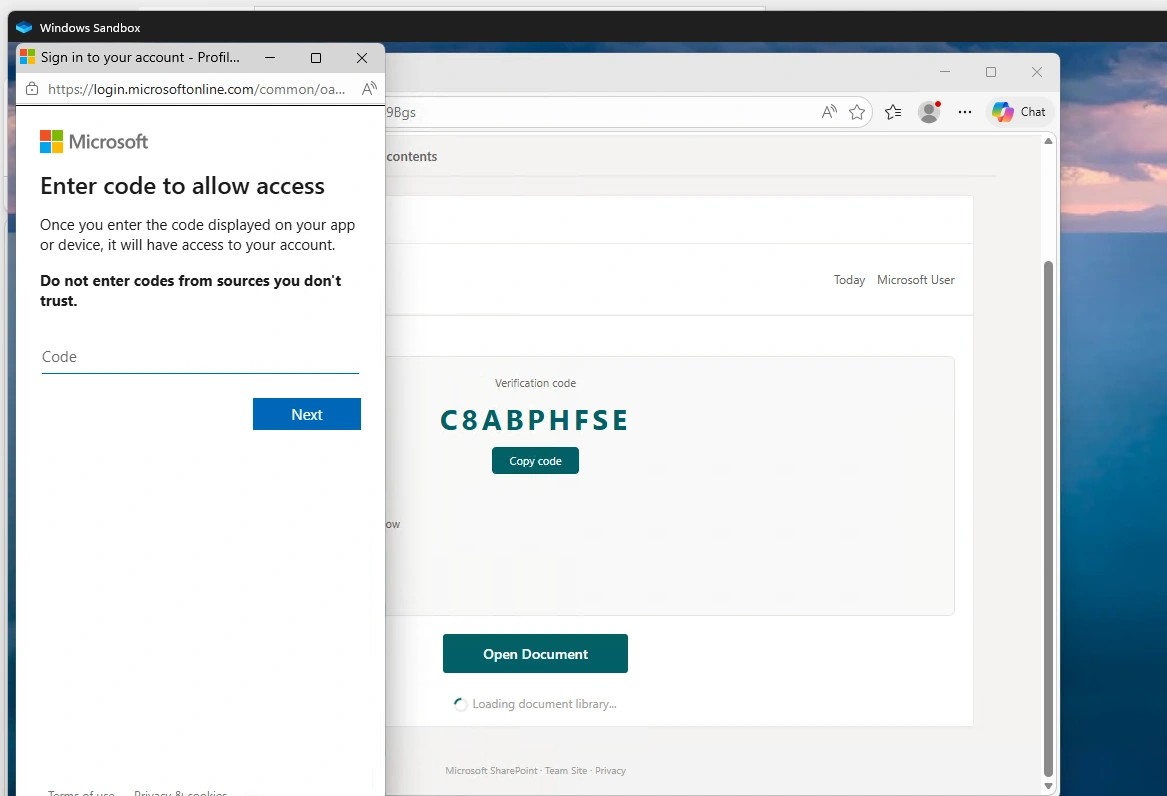Click the popup URL login.microsoftonline.com
1167x796 pixels.
coord(196,89)
